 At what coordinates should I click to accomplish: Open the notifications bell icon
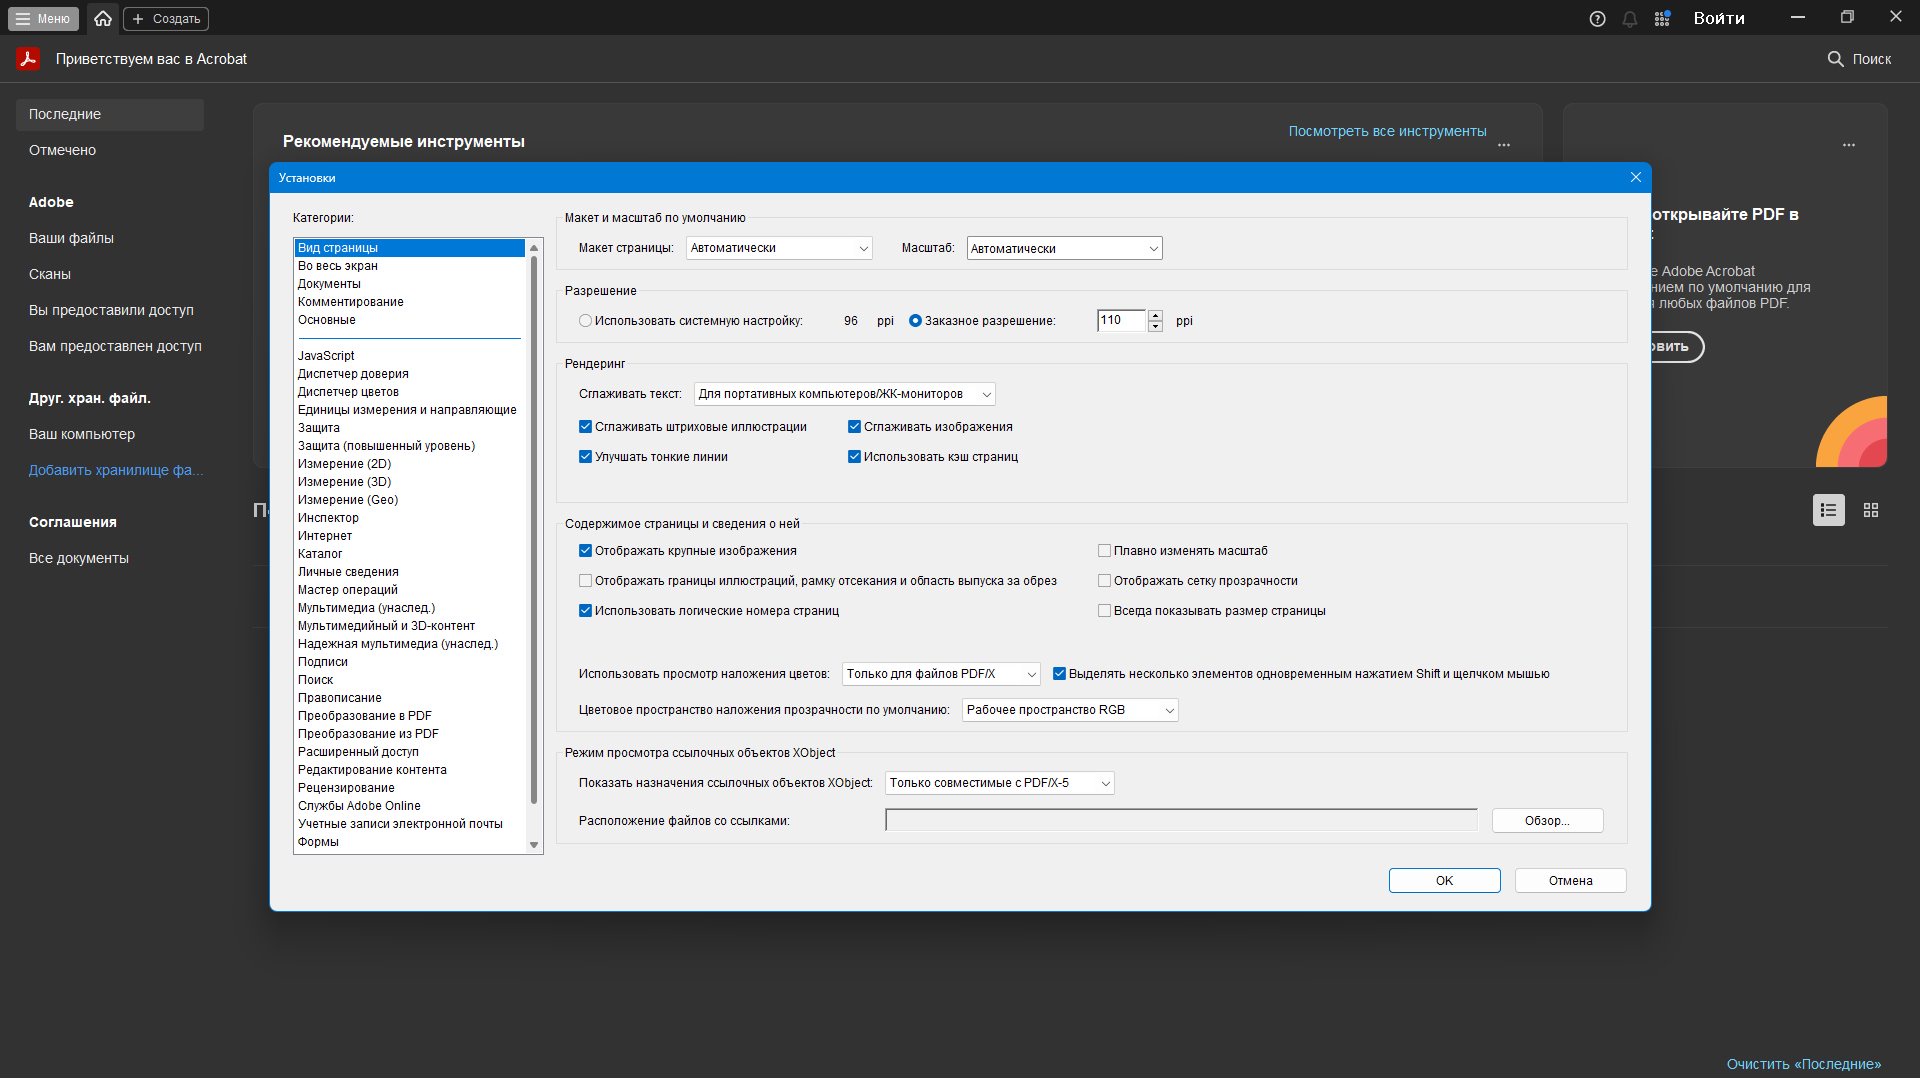click(x=1630, y=18)
